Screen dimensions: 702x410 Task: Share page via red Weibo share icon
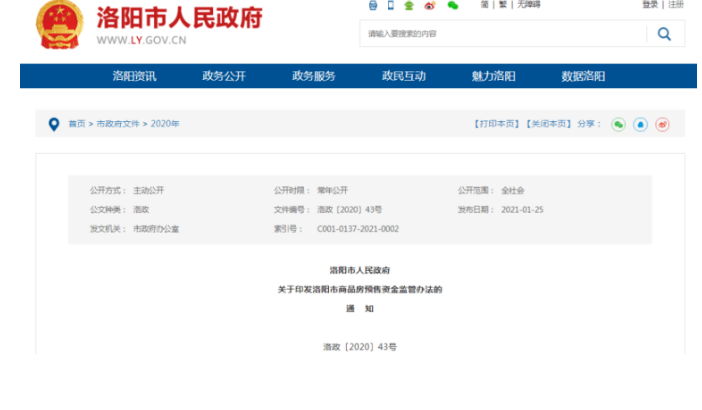point(662,124)
